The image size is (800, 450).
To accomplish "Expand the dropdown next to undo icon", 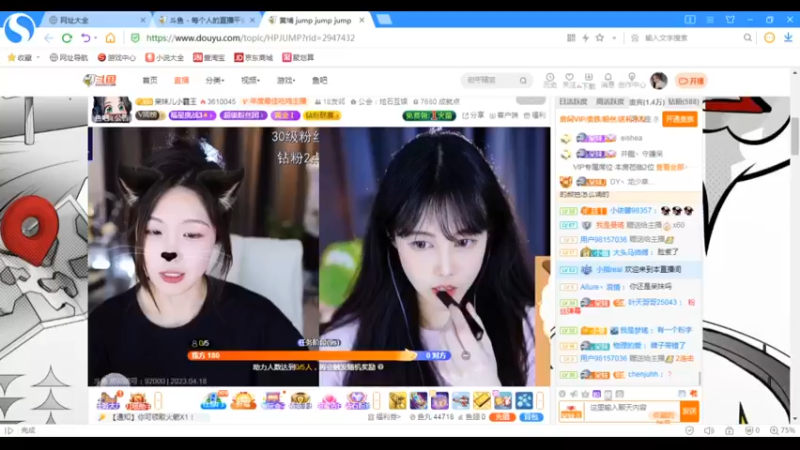I will coord(95,38).
